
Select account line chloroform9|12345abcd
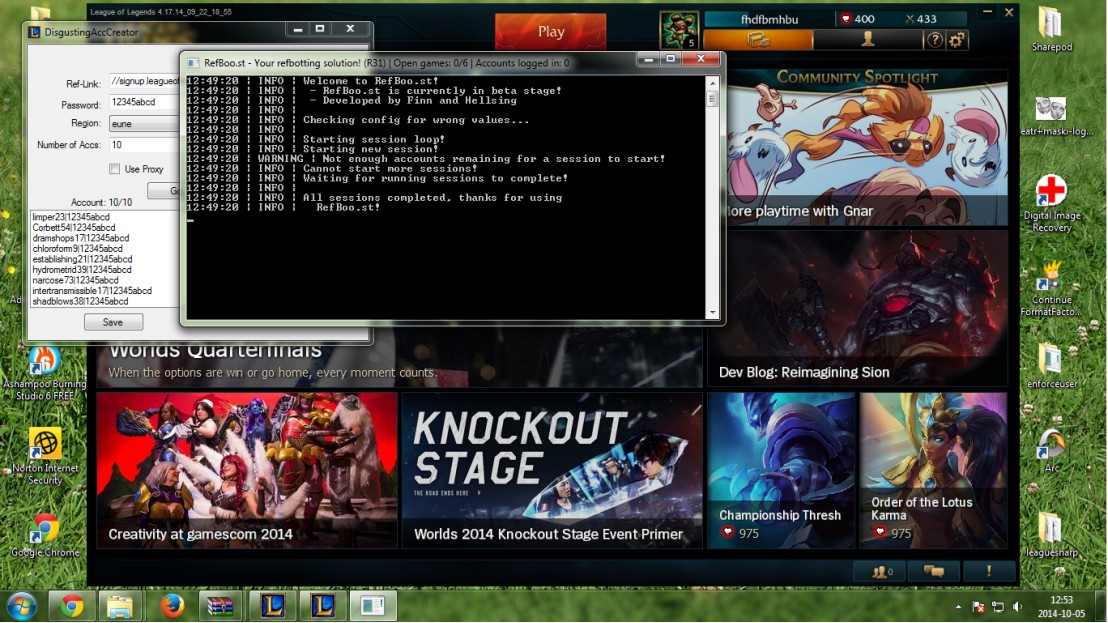point(77,249)
